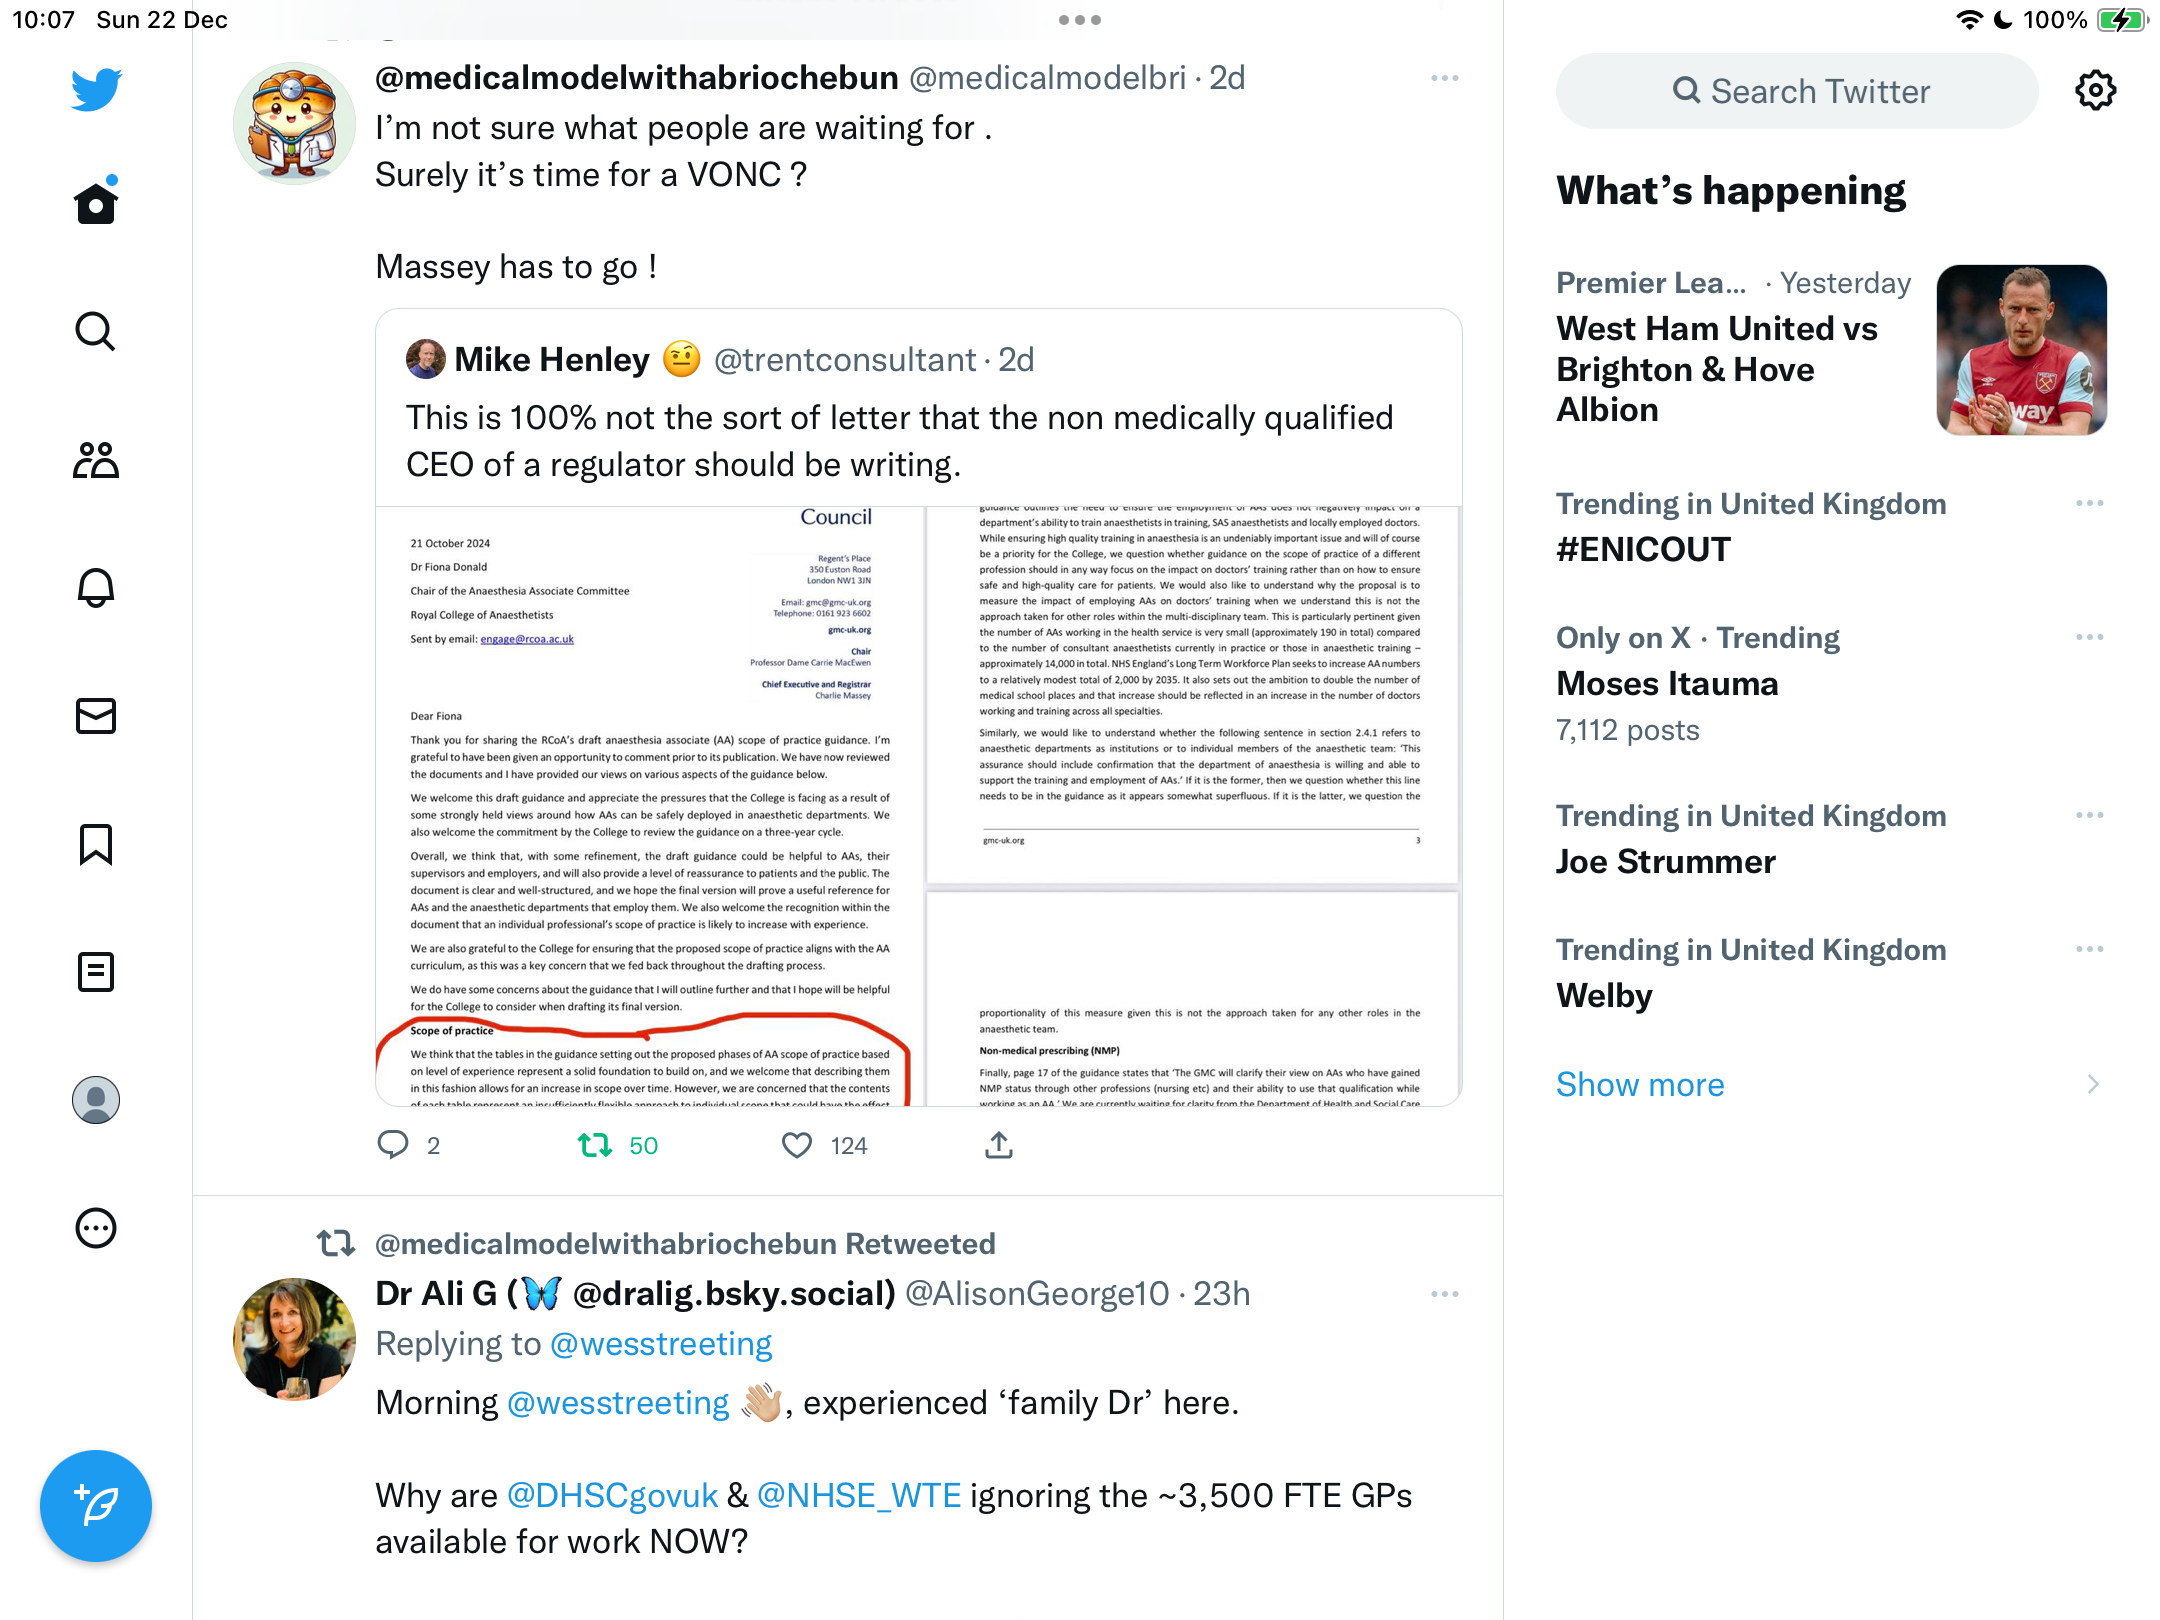Open the Home feed icon
The height and width of the screenshot is (1620, 2160).
96,201
